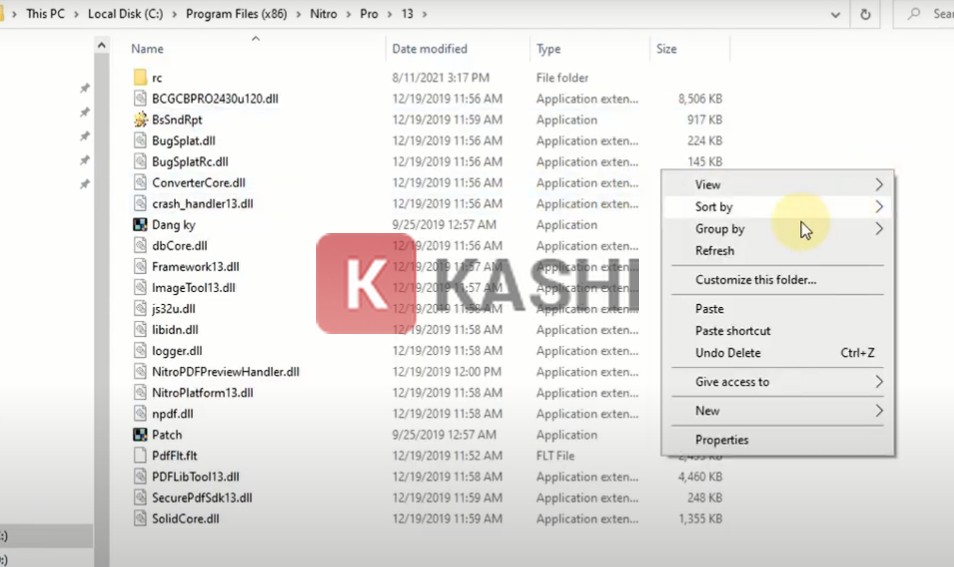Sort files by Size column header
Viewport: 954px width, 567px height.
[x=666, y=49]
